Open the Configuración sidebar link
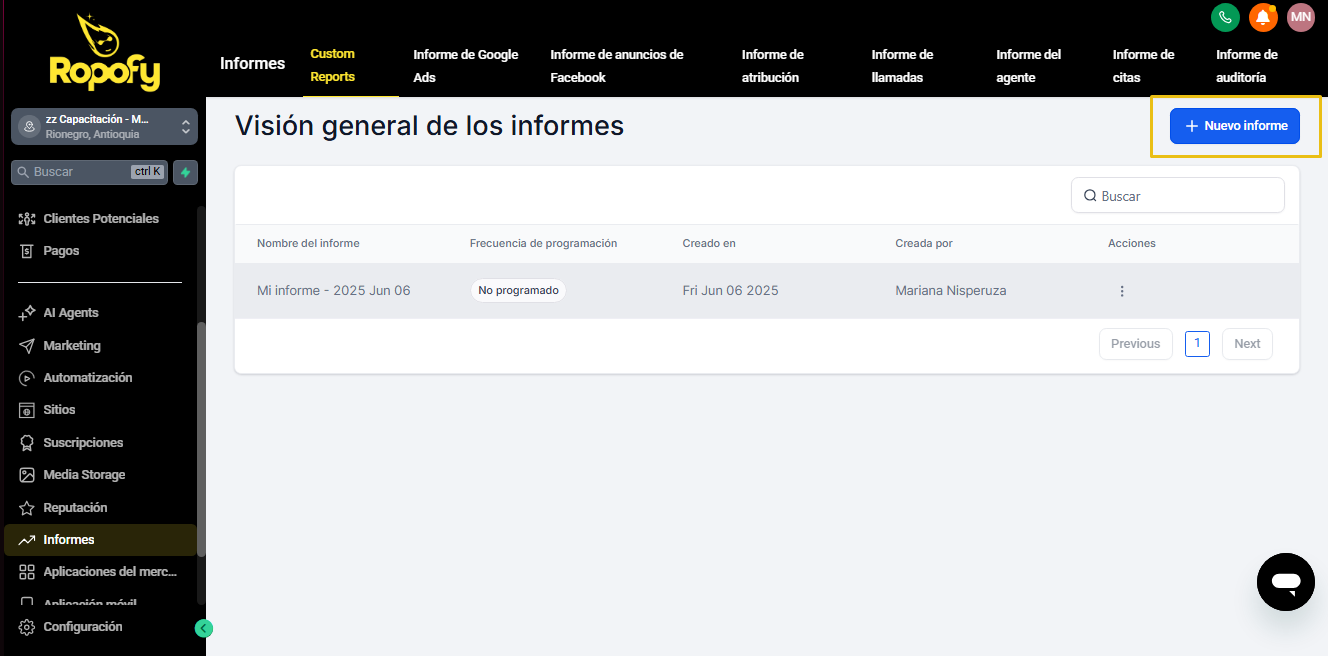The image size is (1328, 656). (83, 627)
